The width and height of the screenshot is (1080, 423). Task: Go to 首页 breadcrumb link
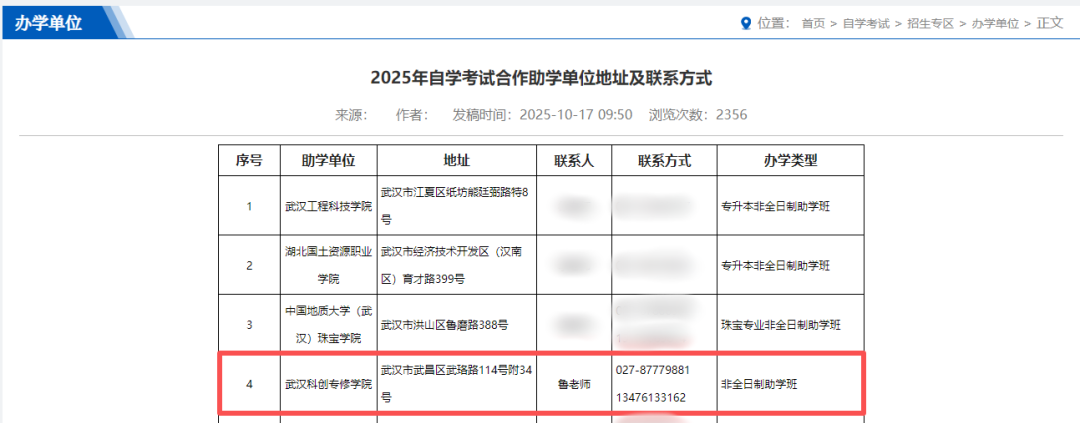click(813, 23)
